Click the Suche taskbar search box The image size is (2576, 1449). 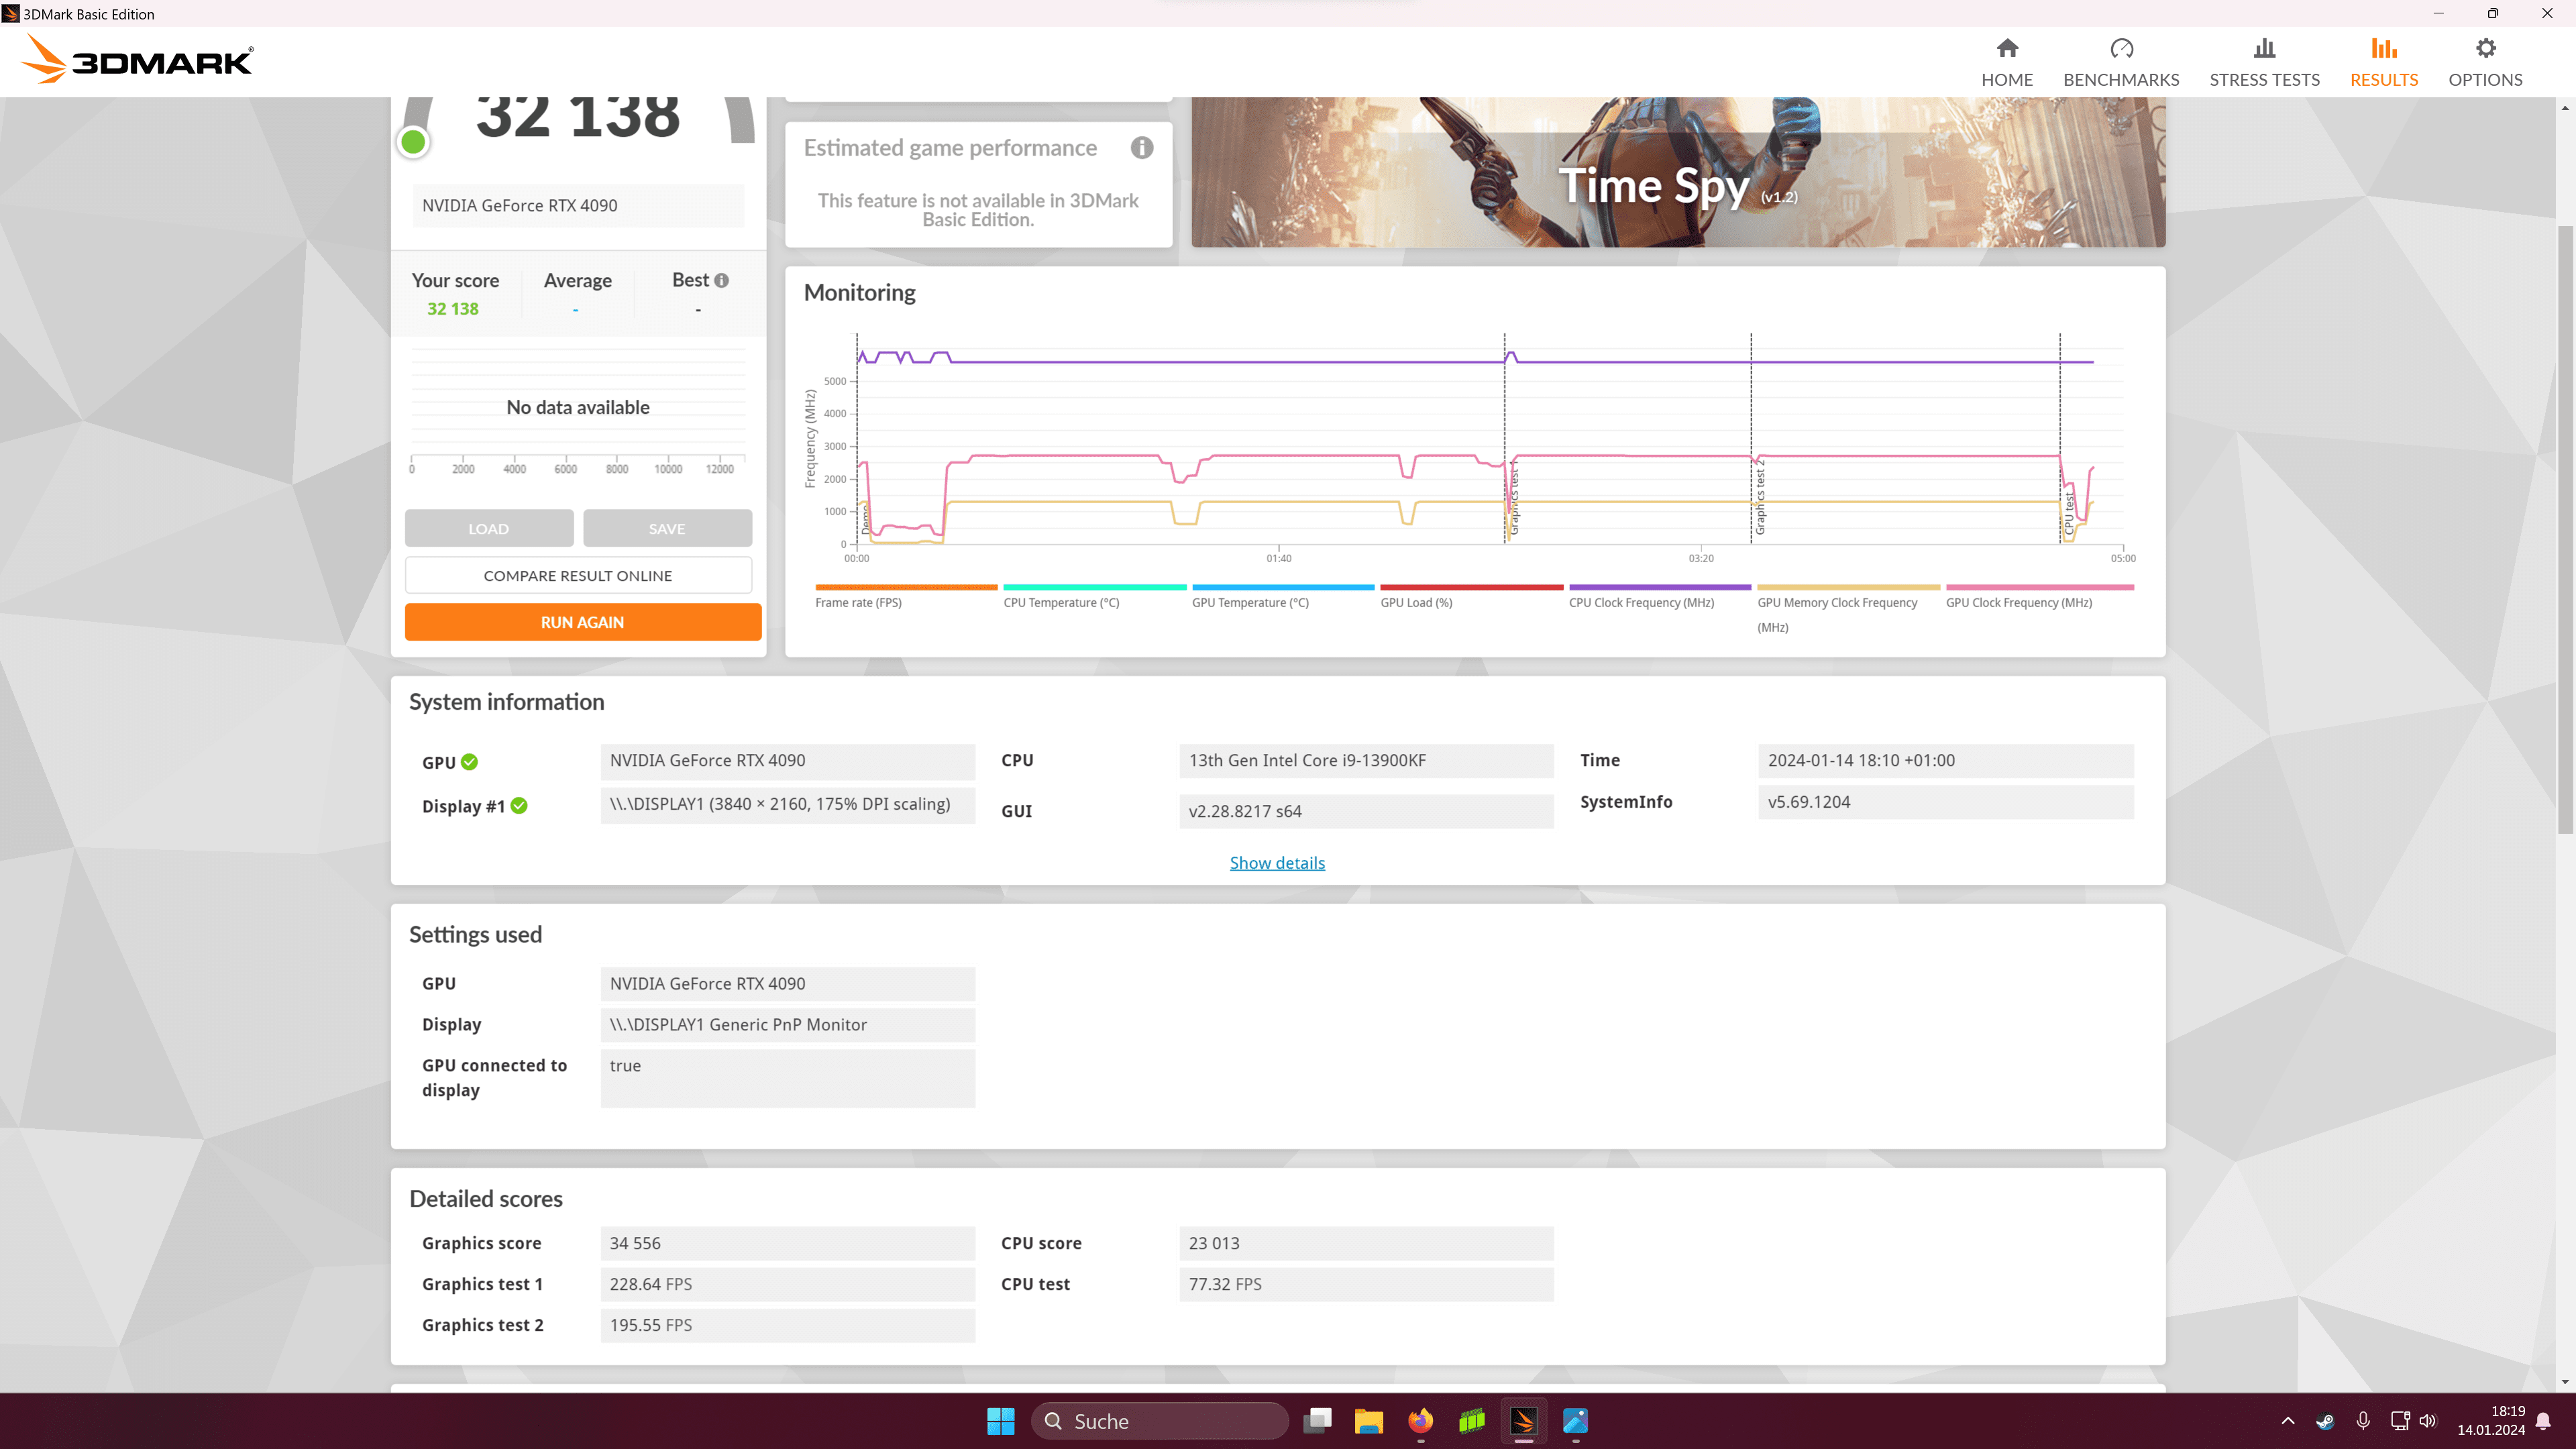coord(1160,1421)
